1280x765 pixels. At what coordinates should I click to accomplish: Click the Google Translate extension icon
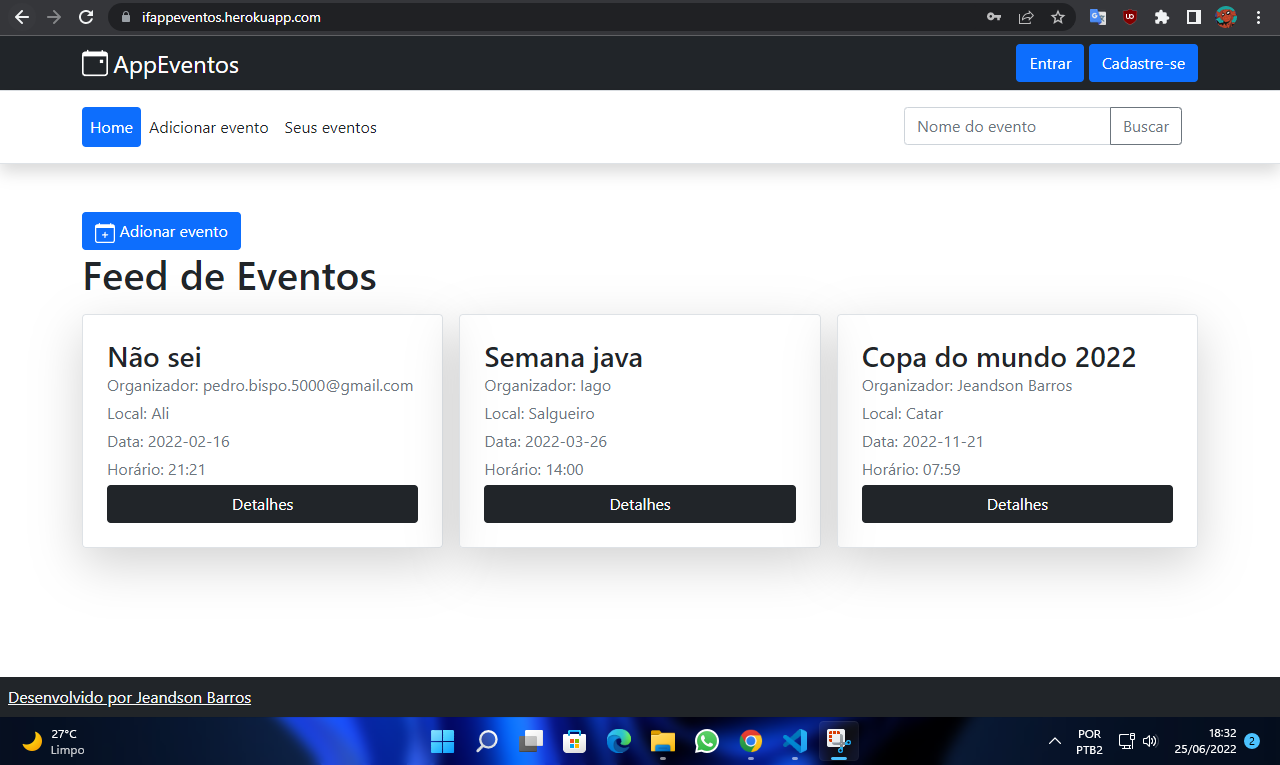[x=1097, y=17]
